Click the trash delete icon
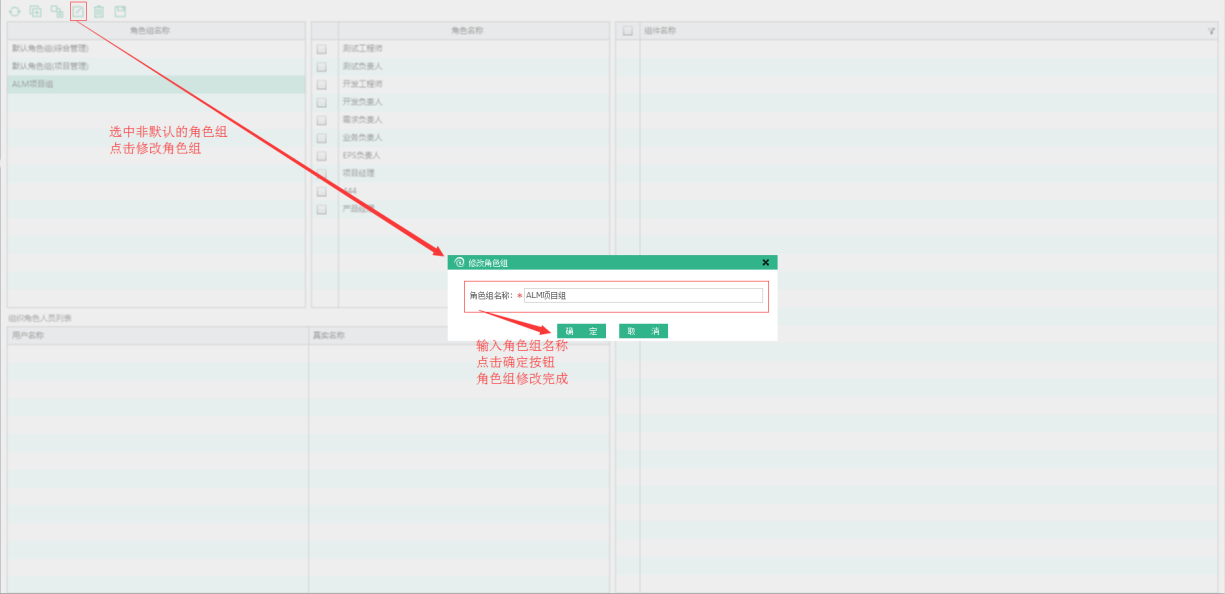The height and width of the screenshot is (594, 1225). [99, 12]
